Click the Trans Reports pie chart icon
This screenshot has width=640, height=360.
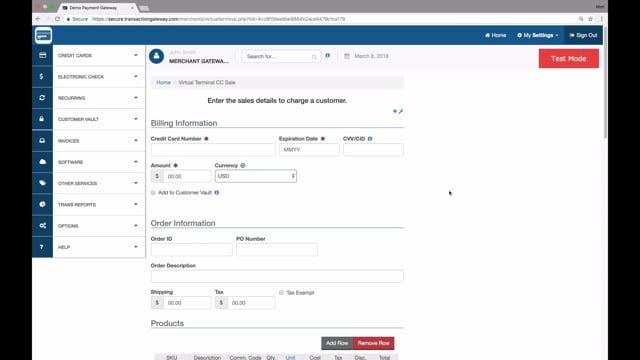42,204
